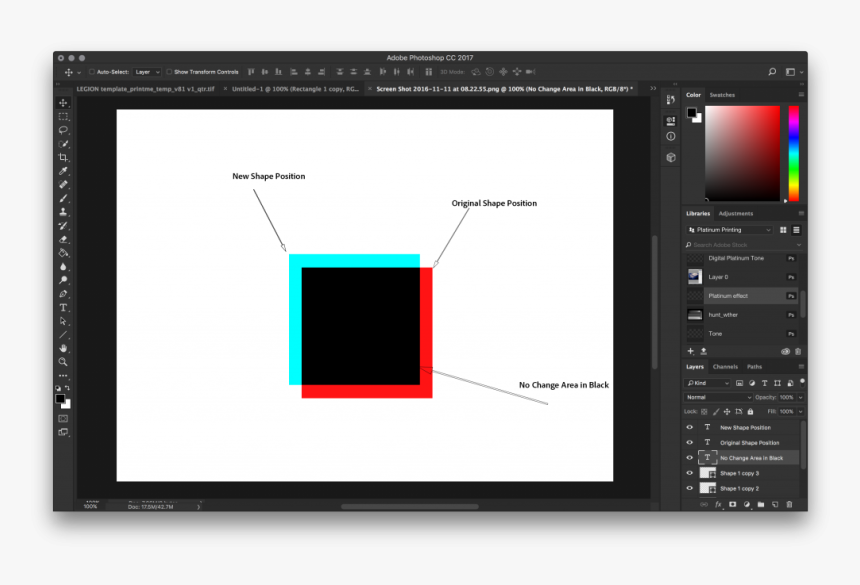The height and width of the screenshot is (585, 860).
Task: Switch to the Channels tab
Action: (725, 367)
